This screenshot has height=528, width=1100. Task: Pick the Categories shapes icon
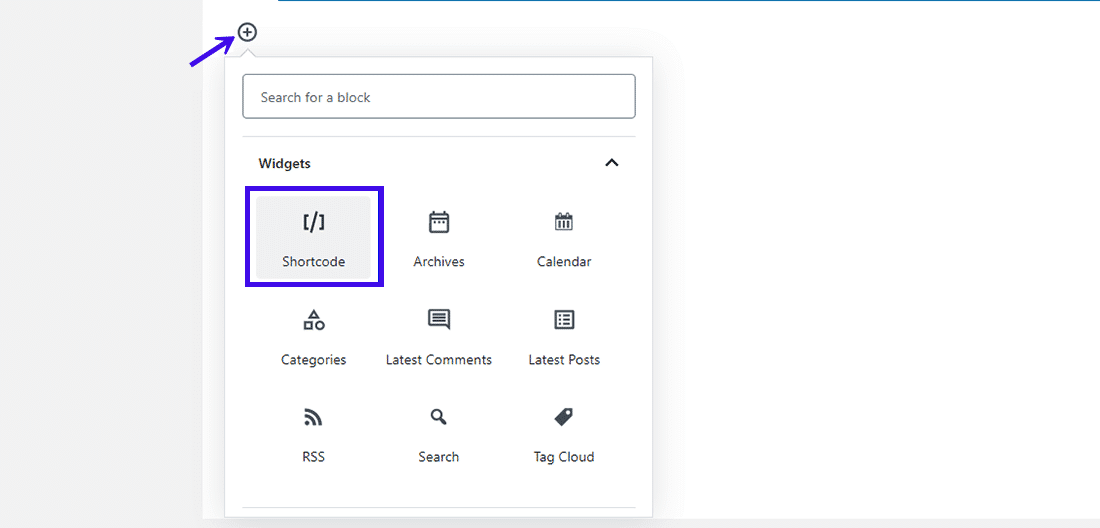[314, 320]
